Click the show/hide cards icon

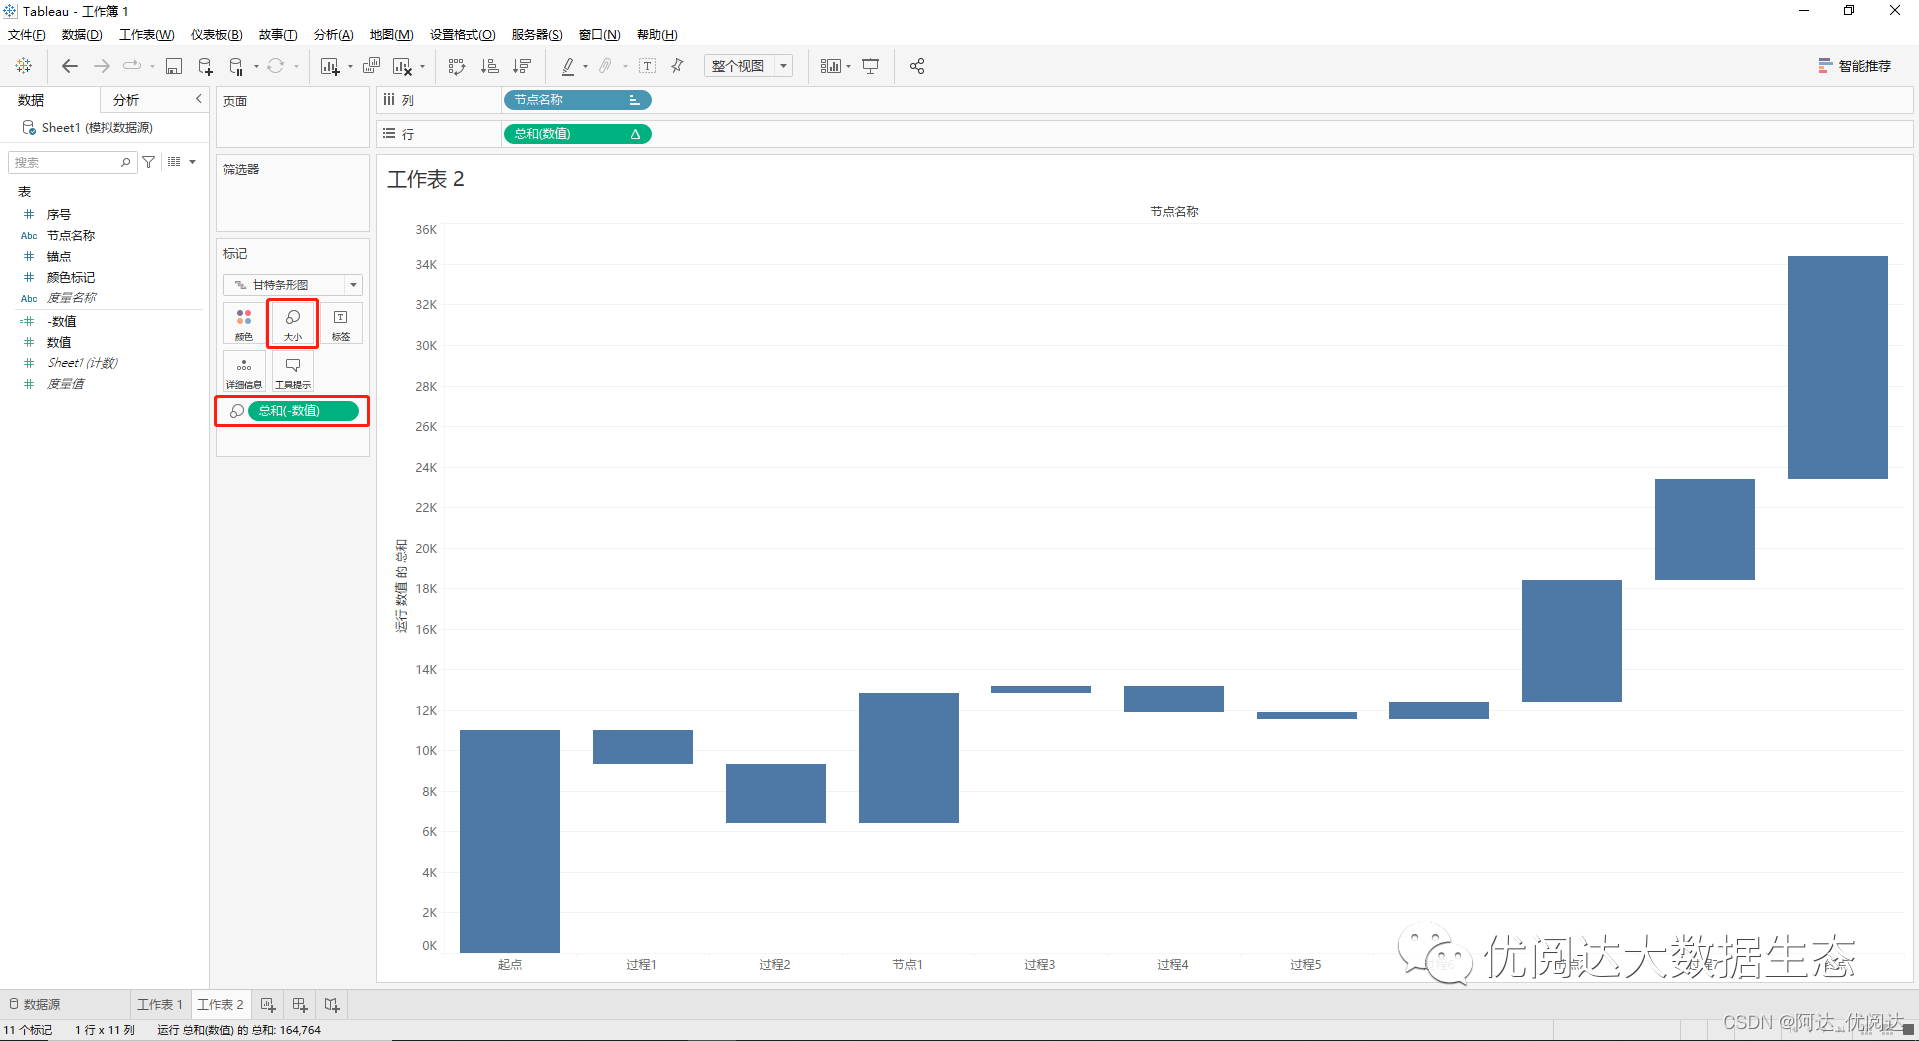pos(831,66)
